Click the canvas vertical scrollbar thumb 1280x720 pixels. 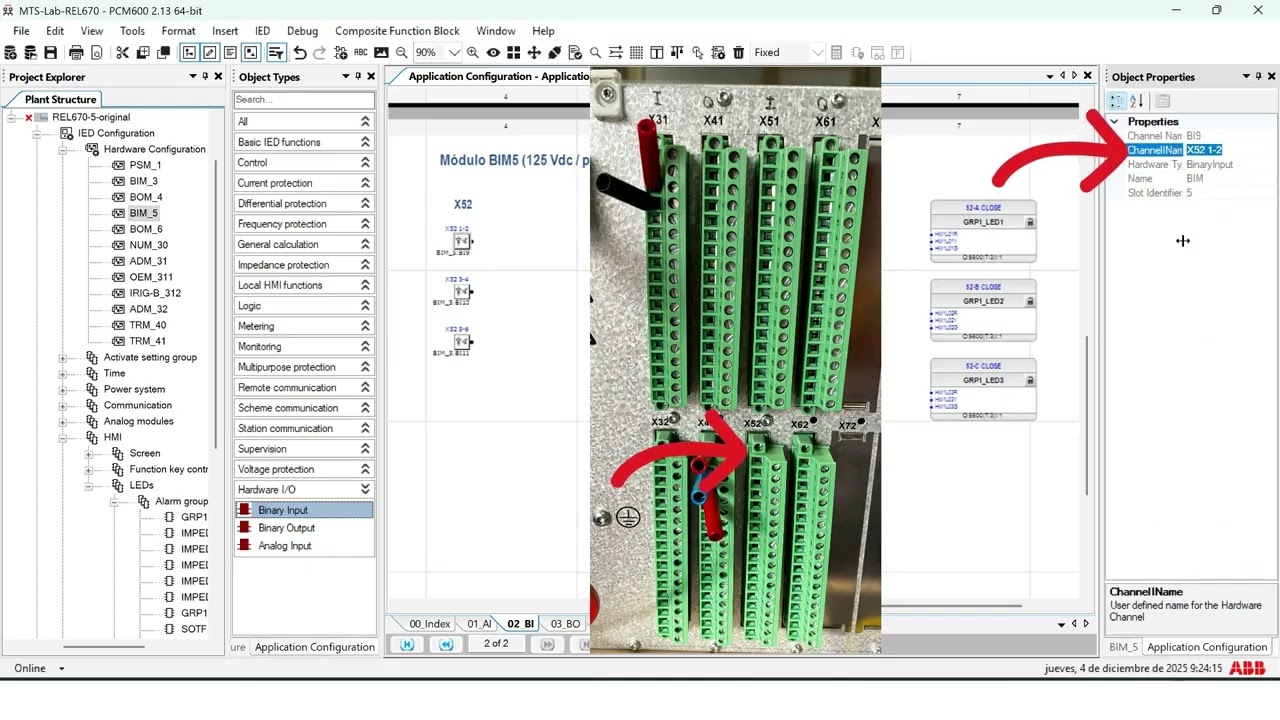(1087, 415)
